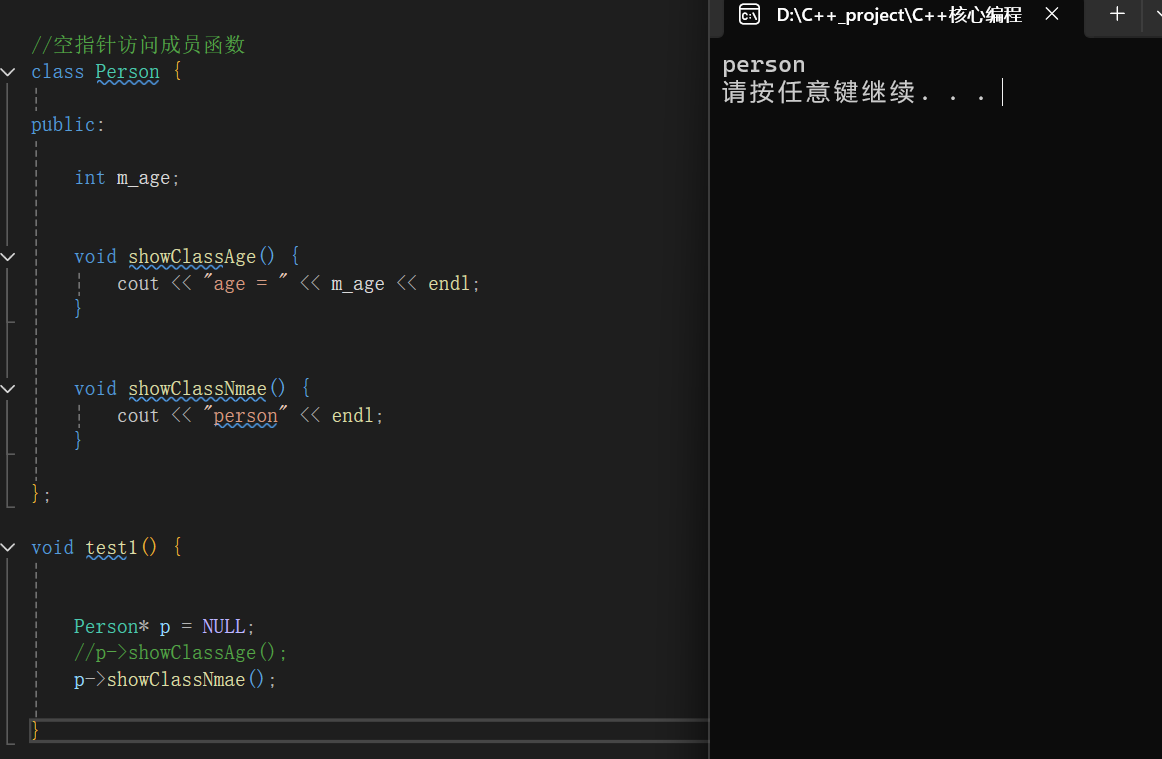
Task: Click the class keyword
Action: (x=58, y=72)
